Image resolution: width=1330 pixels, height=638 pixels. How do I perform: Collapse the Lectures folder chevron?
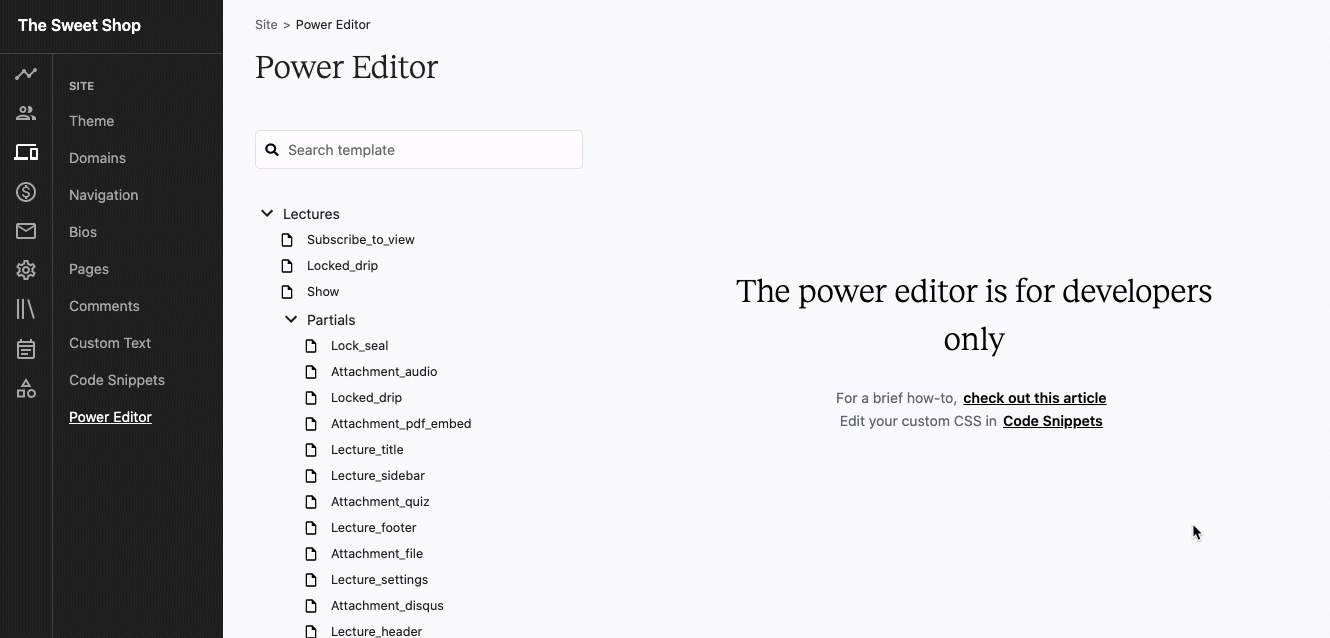tap(267, 213)
